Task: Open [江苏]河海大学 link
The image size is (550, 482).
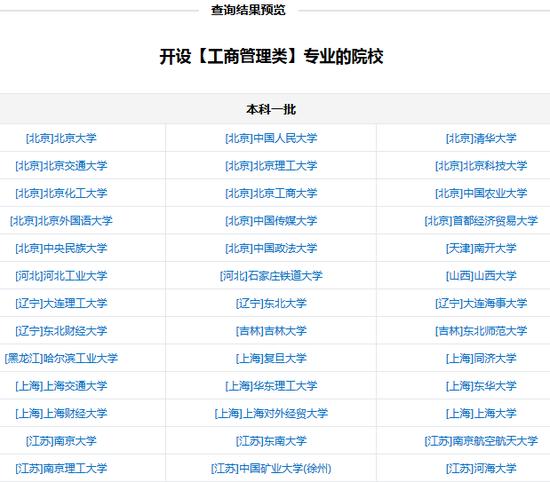Action: [x=481, y=468]
